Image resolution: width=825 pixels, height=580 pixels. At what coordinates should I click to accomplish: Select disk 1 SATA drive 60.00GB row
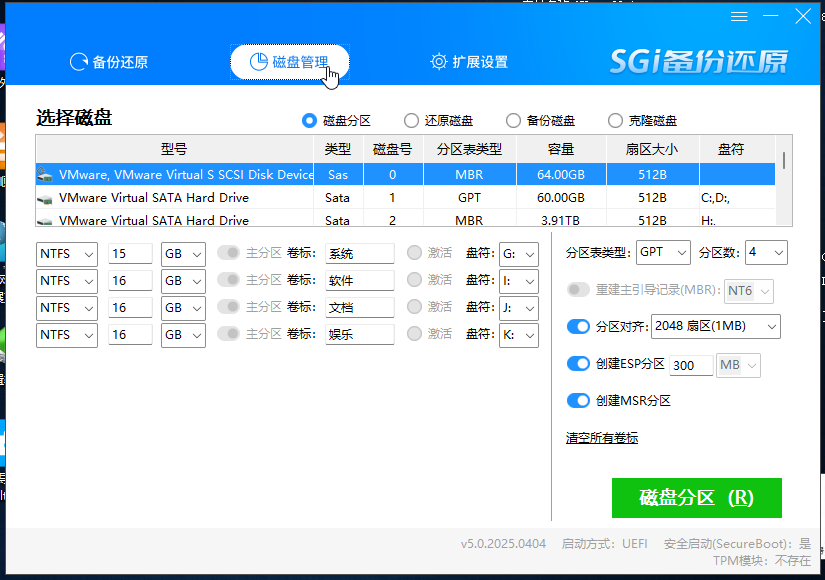pyautogui.click(x=405, y=197)
